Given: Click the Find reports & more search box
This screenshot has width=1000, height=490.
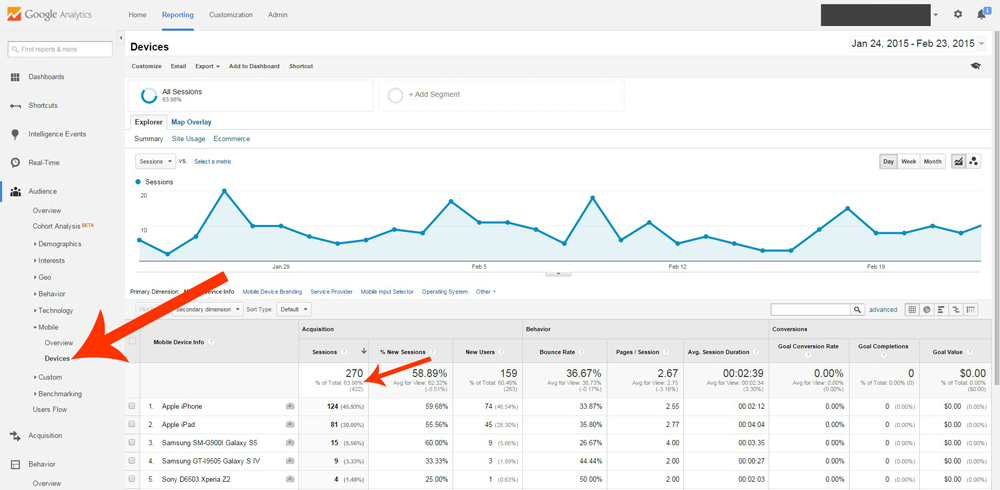Looking at the screenshot, I should (x=59, y=49).
